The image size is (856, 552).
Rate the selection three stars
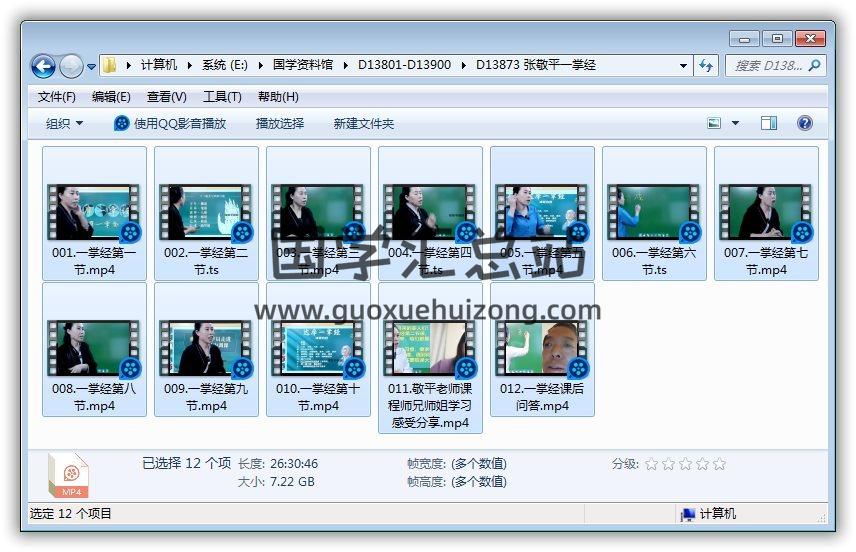(x=686, y=464)
